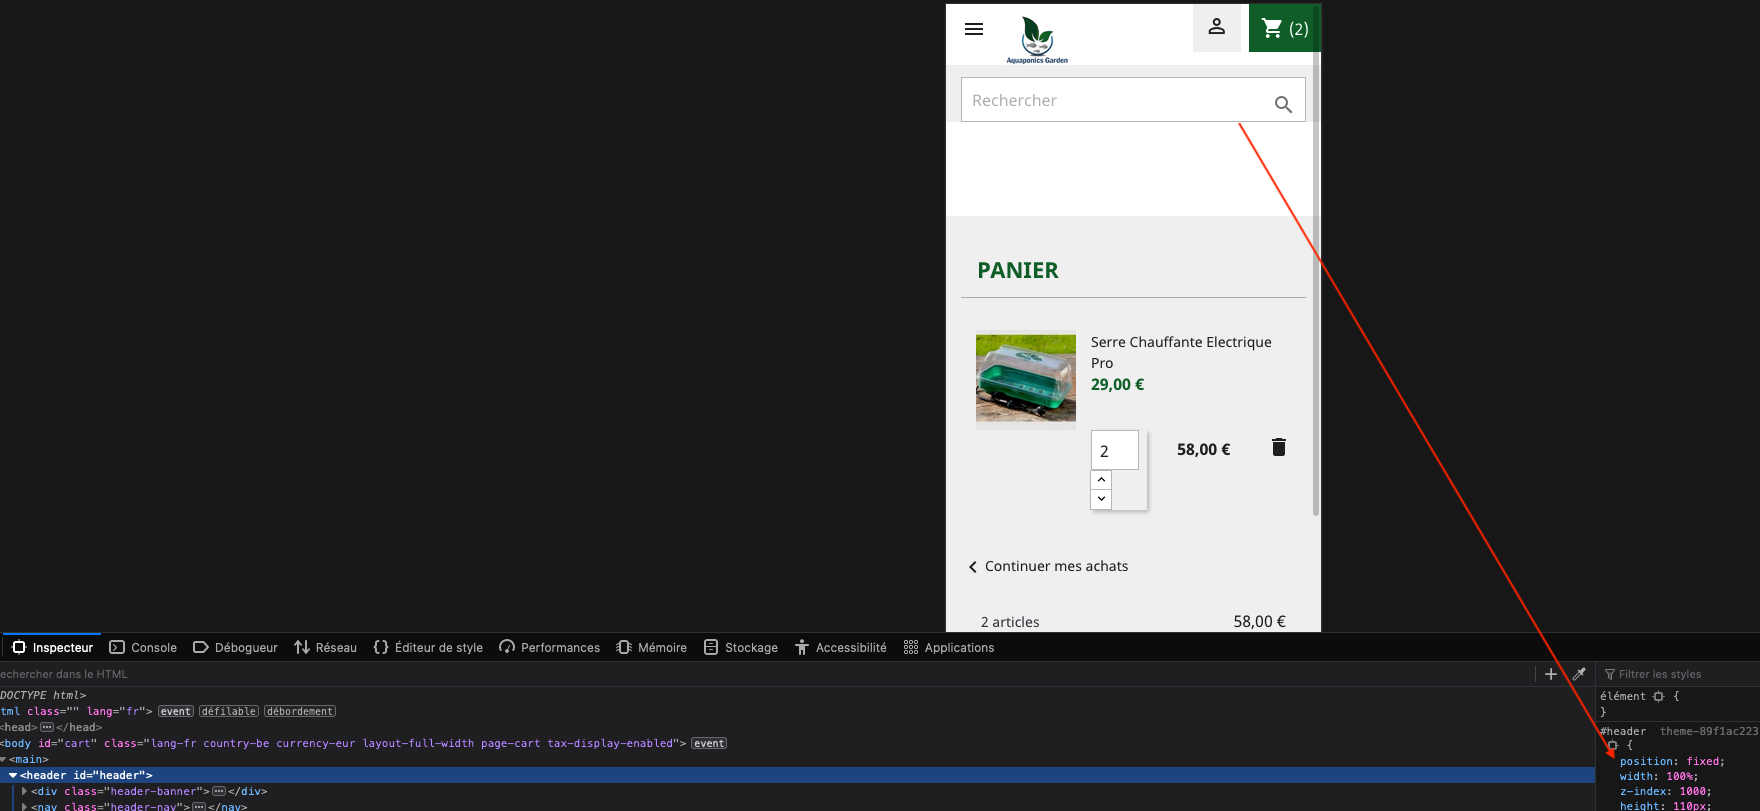The height and width of the screenshot is (811, 1760).
Task: Expand the nav header-nav node
Action: (x=24, y=806)
